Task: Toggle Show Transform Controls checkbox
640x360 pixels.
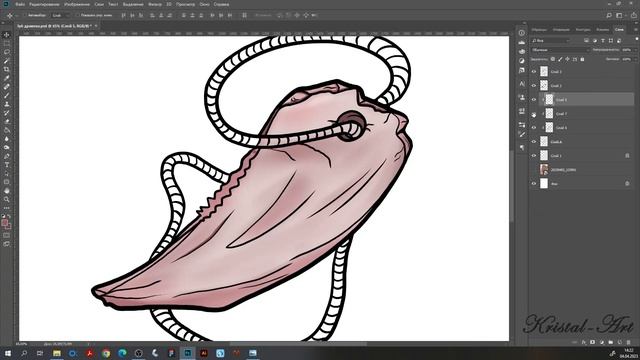Action: click(x=77, y=16)
